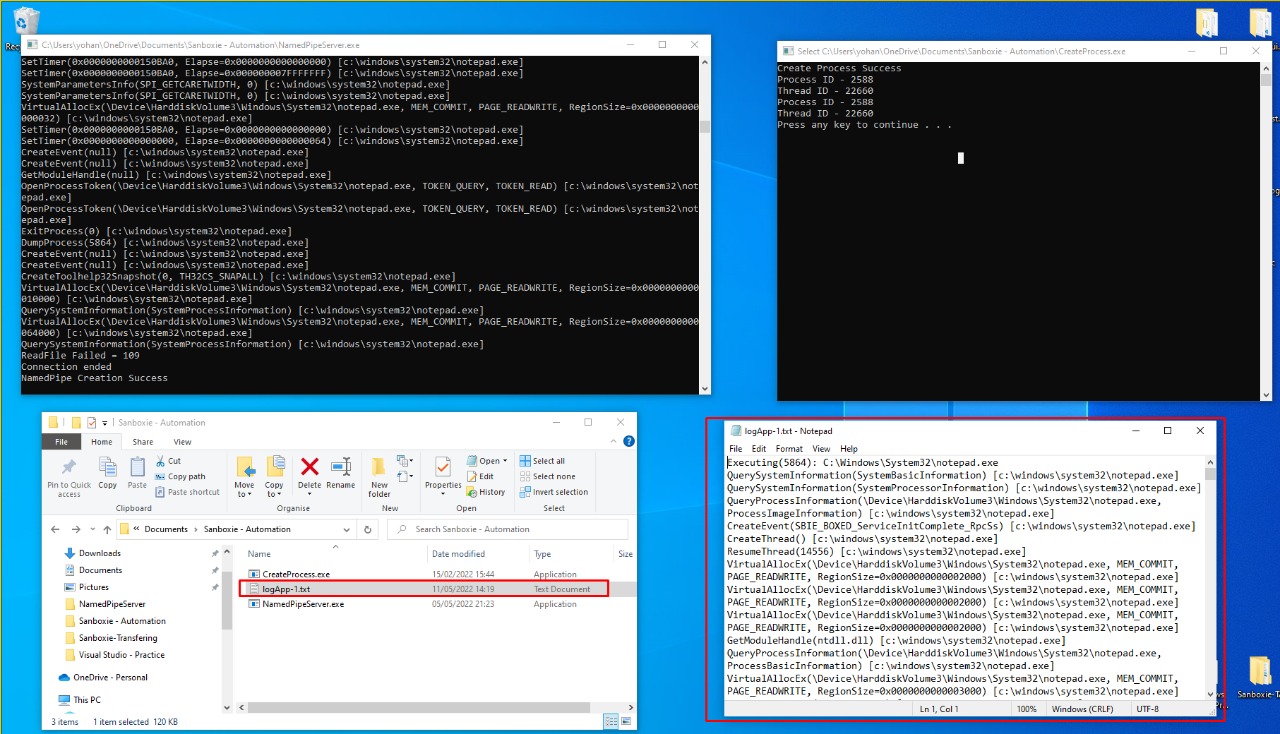Screen dimensions: 1280x734
Task: Open Notepad File menu
Action: tap(736, 449)
